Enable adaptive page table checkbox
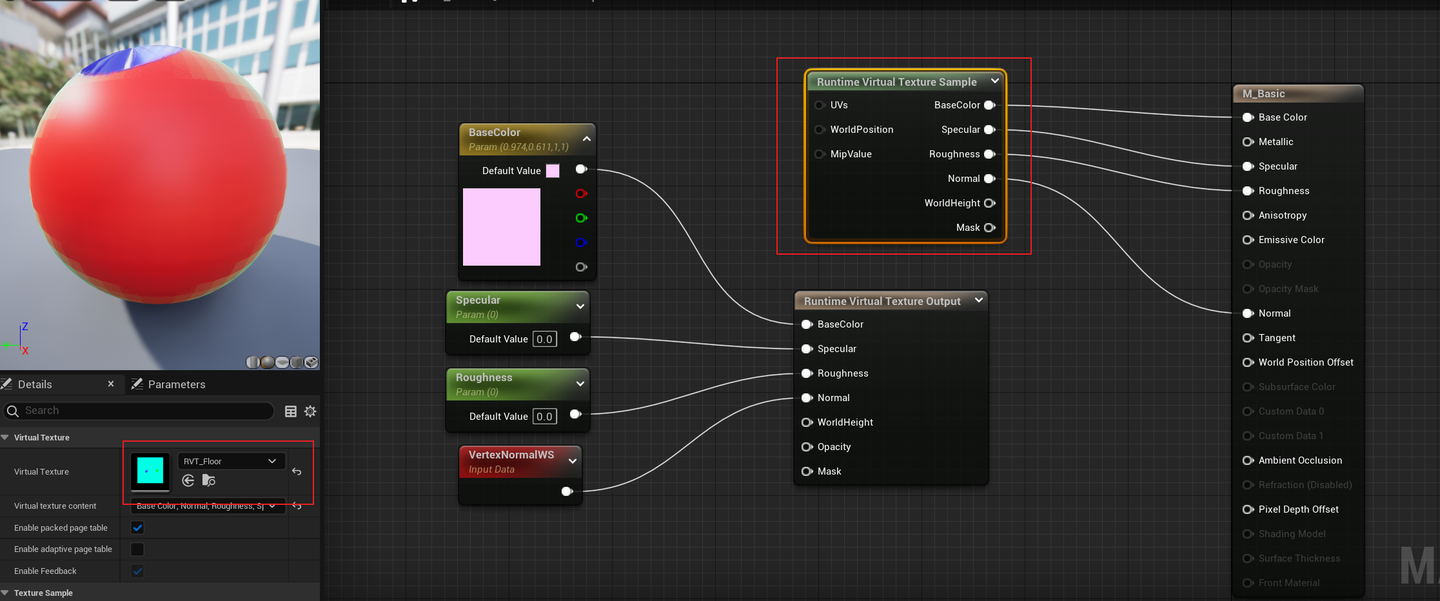This screenshot has width=1440, height=601. tap(138, 549)
